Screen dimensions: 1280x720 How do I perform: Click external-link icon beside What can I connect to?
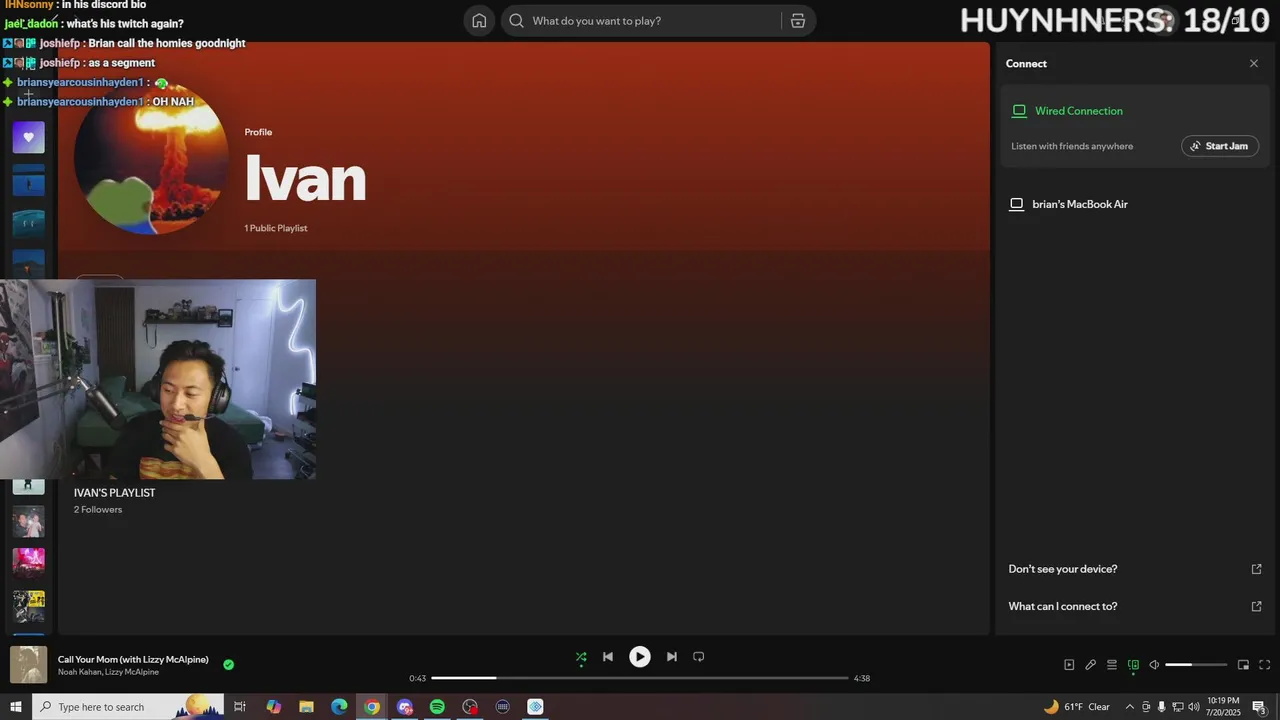(x=1257, y=606)
